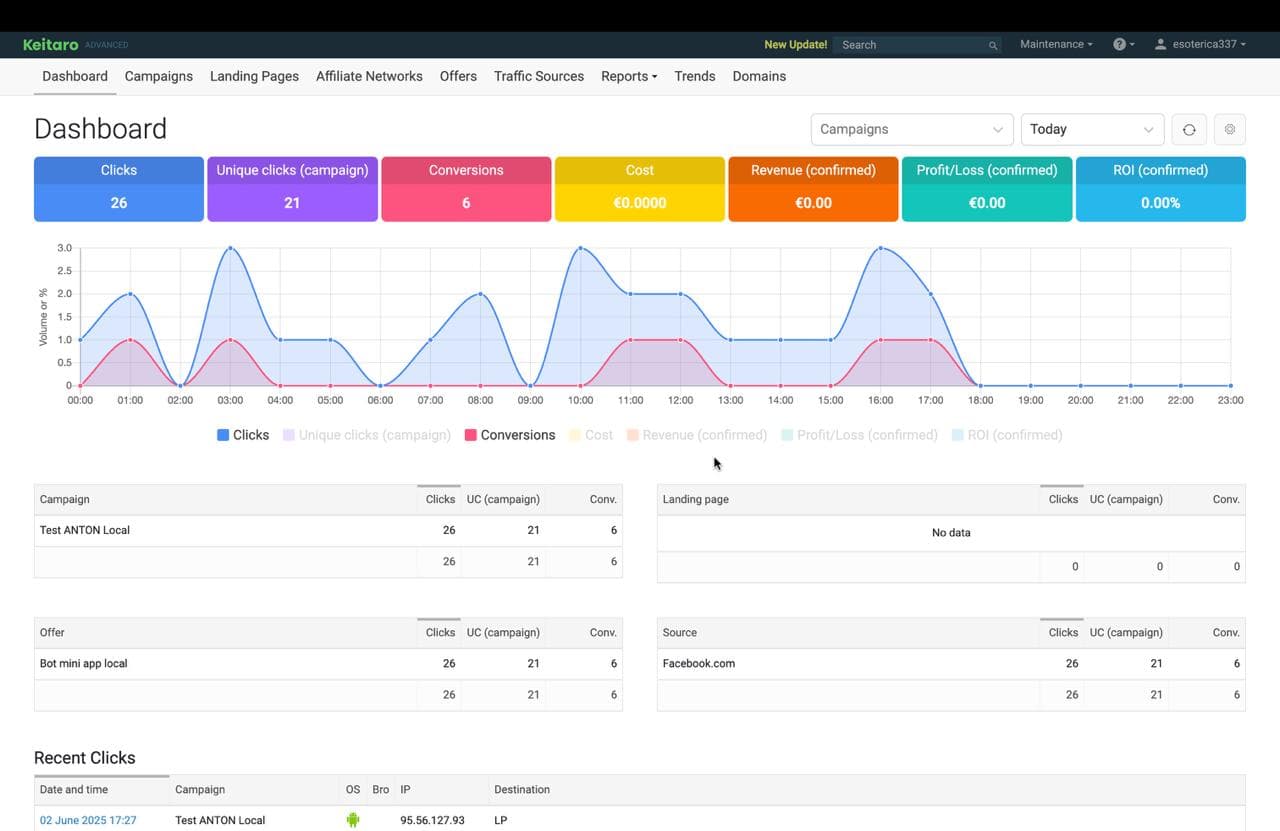Open the Trends tab
Image resolution: width=1280 pixels, height=831 pixels.
coord(695,76)
